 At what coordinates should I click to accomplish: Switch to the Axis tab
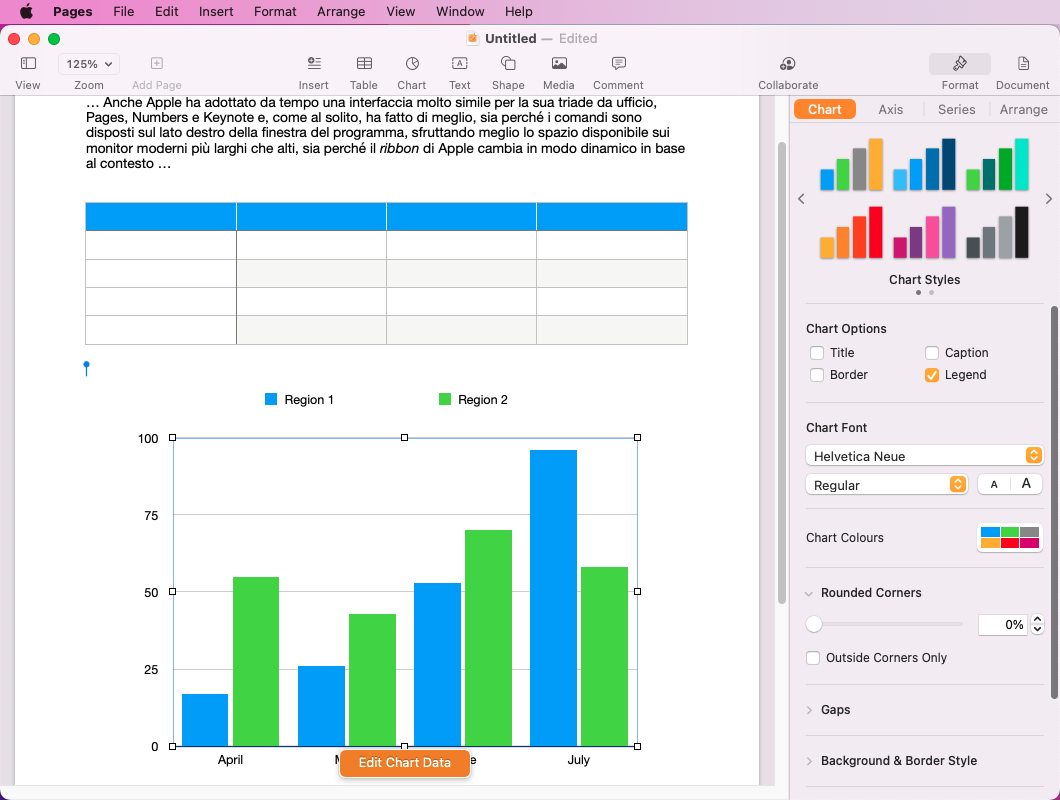(890, 109)
